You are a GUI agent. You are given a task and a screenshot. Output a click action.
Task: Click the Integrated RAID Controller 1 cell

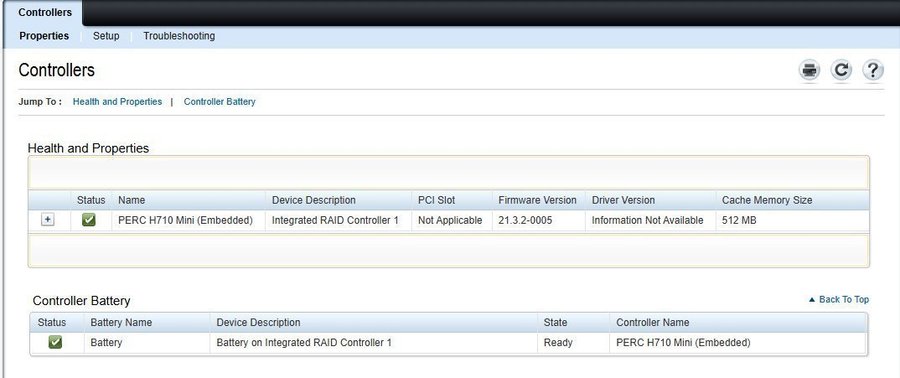pyautogui.click(x=335, y=220)
